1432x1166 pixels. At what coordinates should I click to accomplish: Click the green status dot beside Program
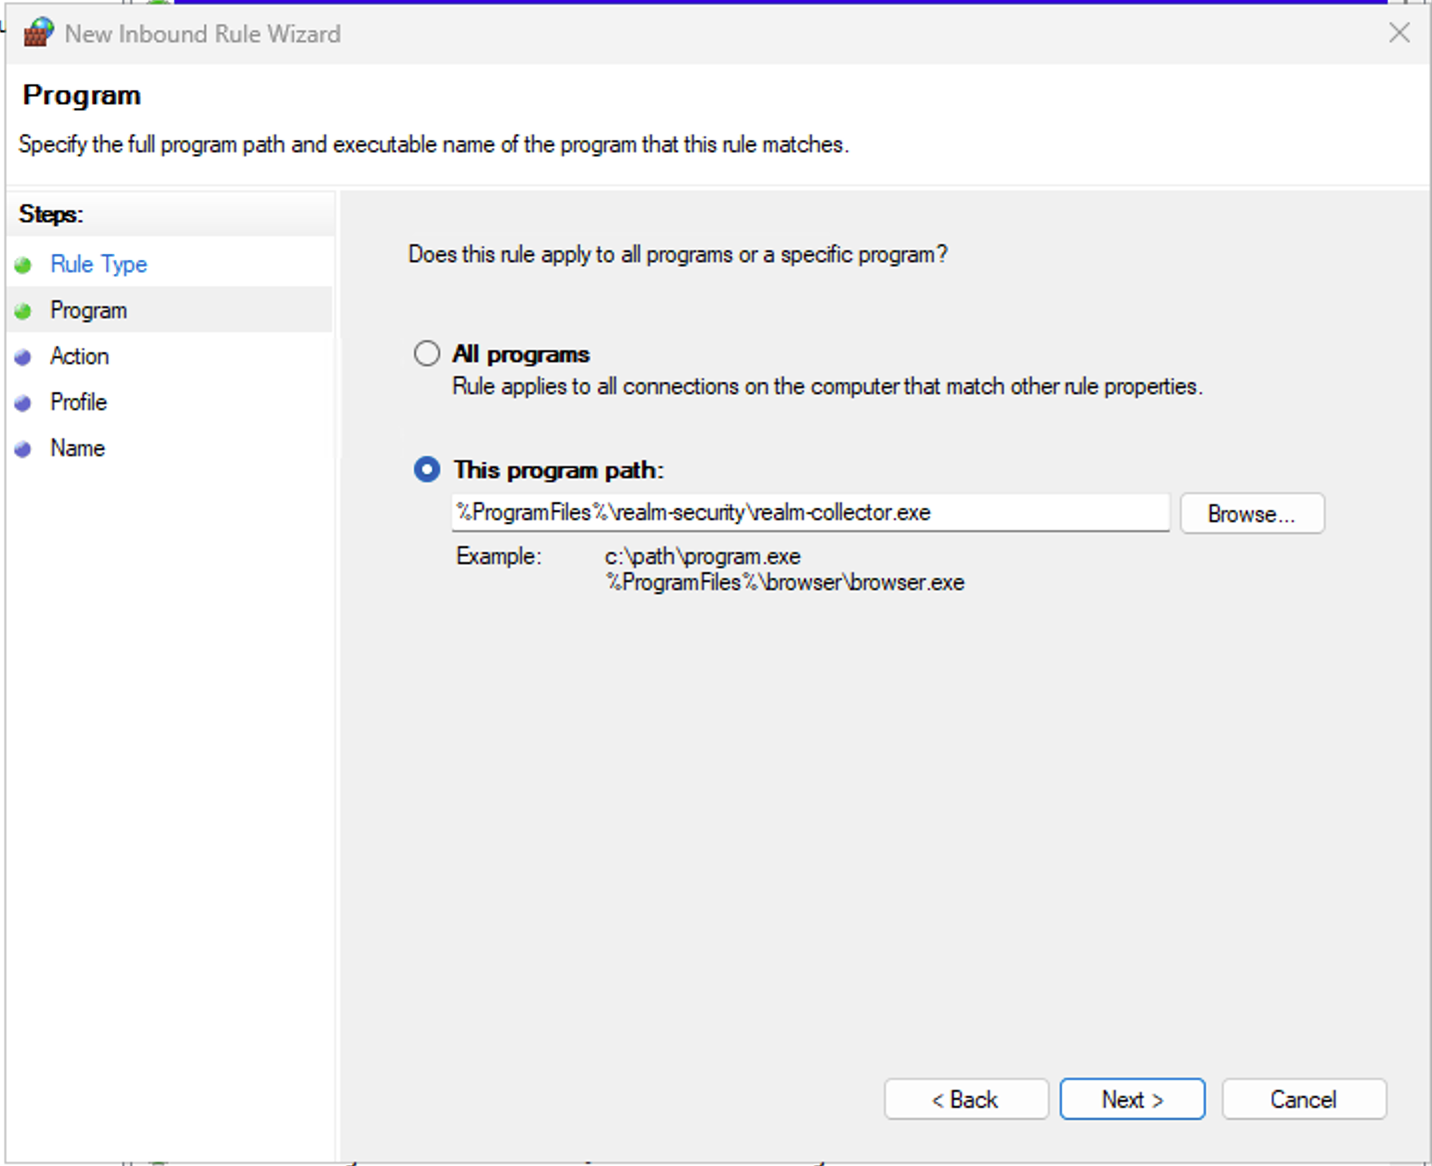coord(23,310)
